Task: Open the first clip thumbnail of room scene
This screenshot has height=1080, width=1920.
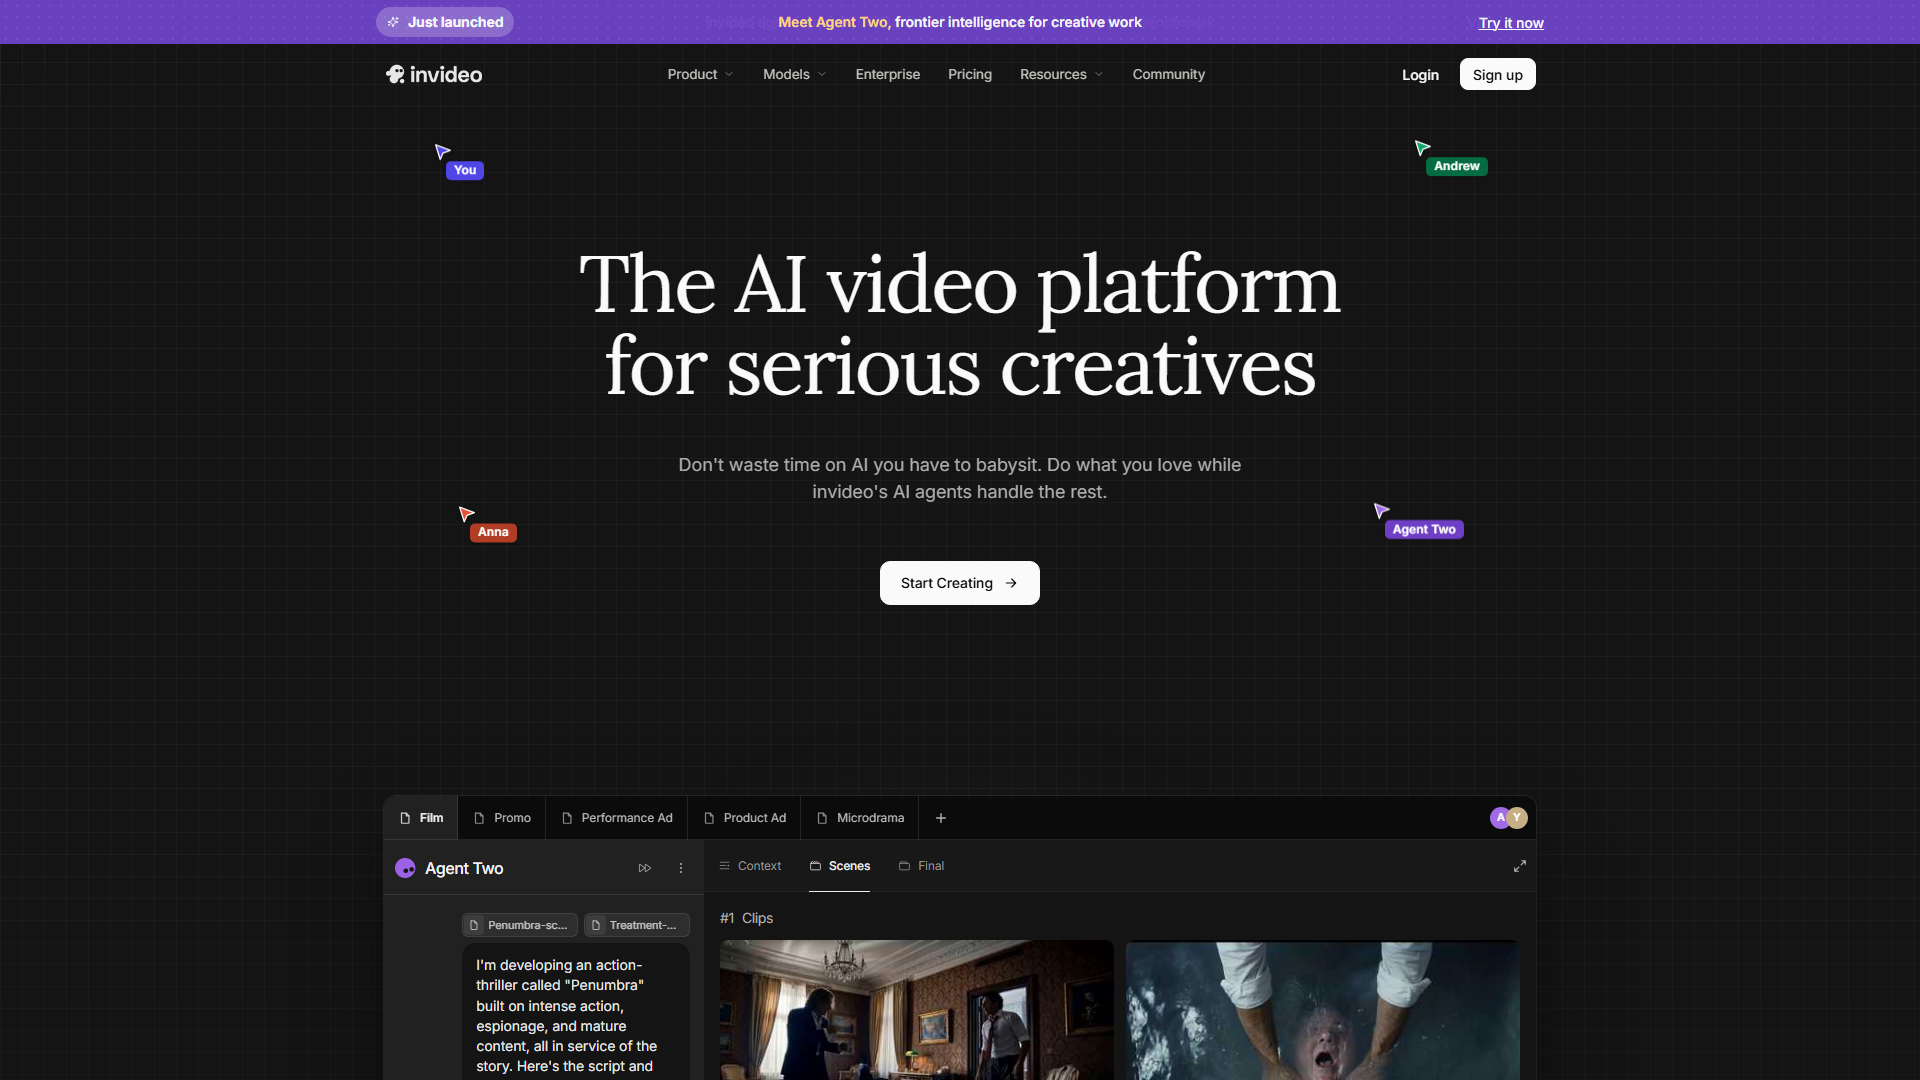Action: [x=916, y=1009]
